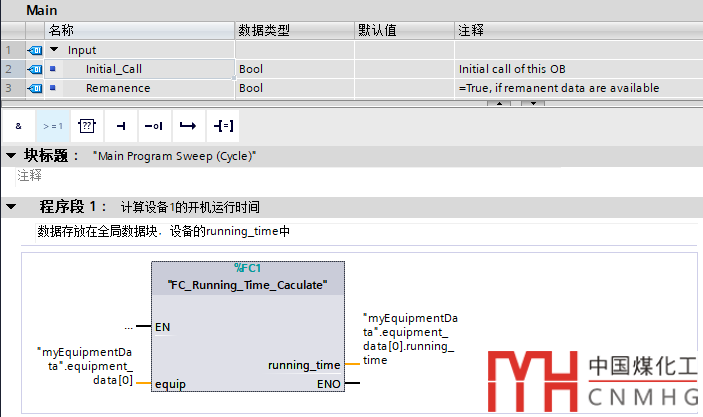703x417 pixels.
Task: Collapse the Input parameter group
Action: click(x=54, y=49)
